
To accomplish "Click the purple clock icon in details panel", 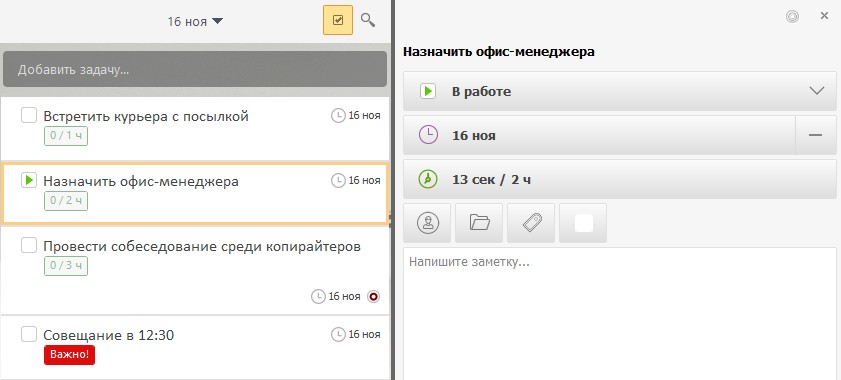I will (428, 135).
